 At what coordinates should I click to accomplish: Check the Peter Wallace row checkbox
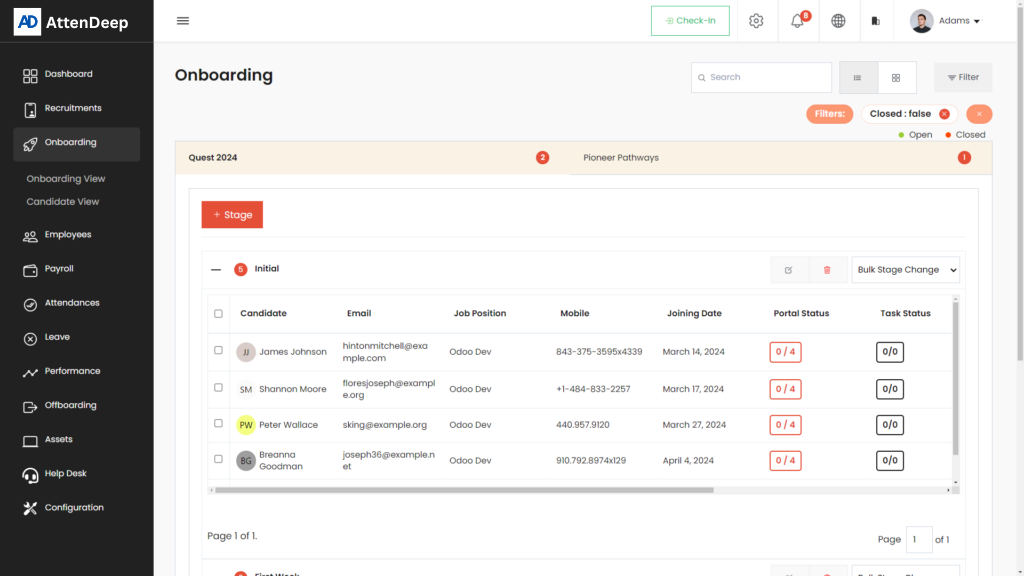[219, 424]
